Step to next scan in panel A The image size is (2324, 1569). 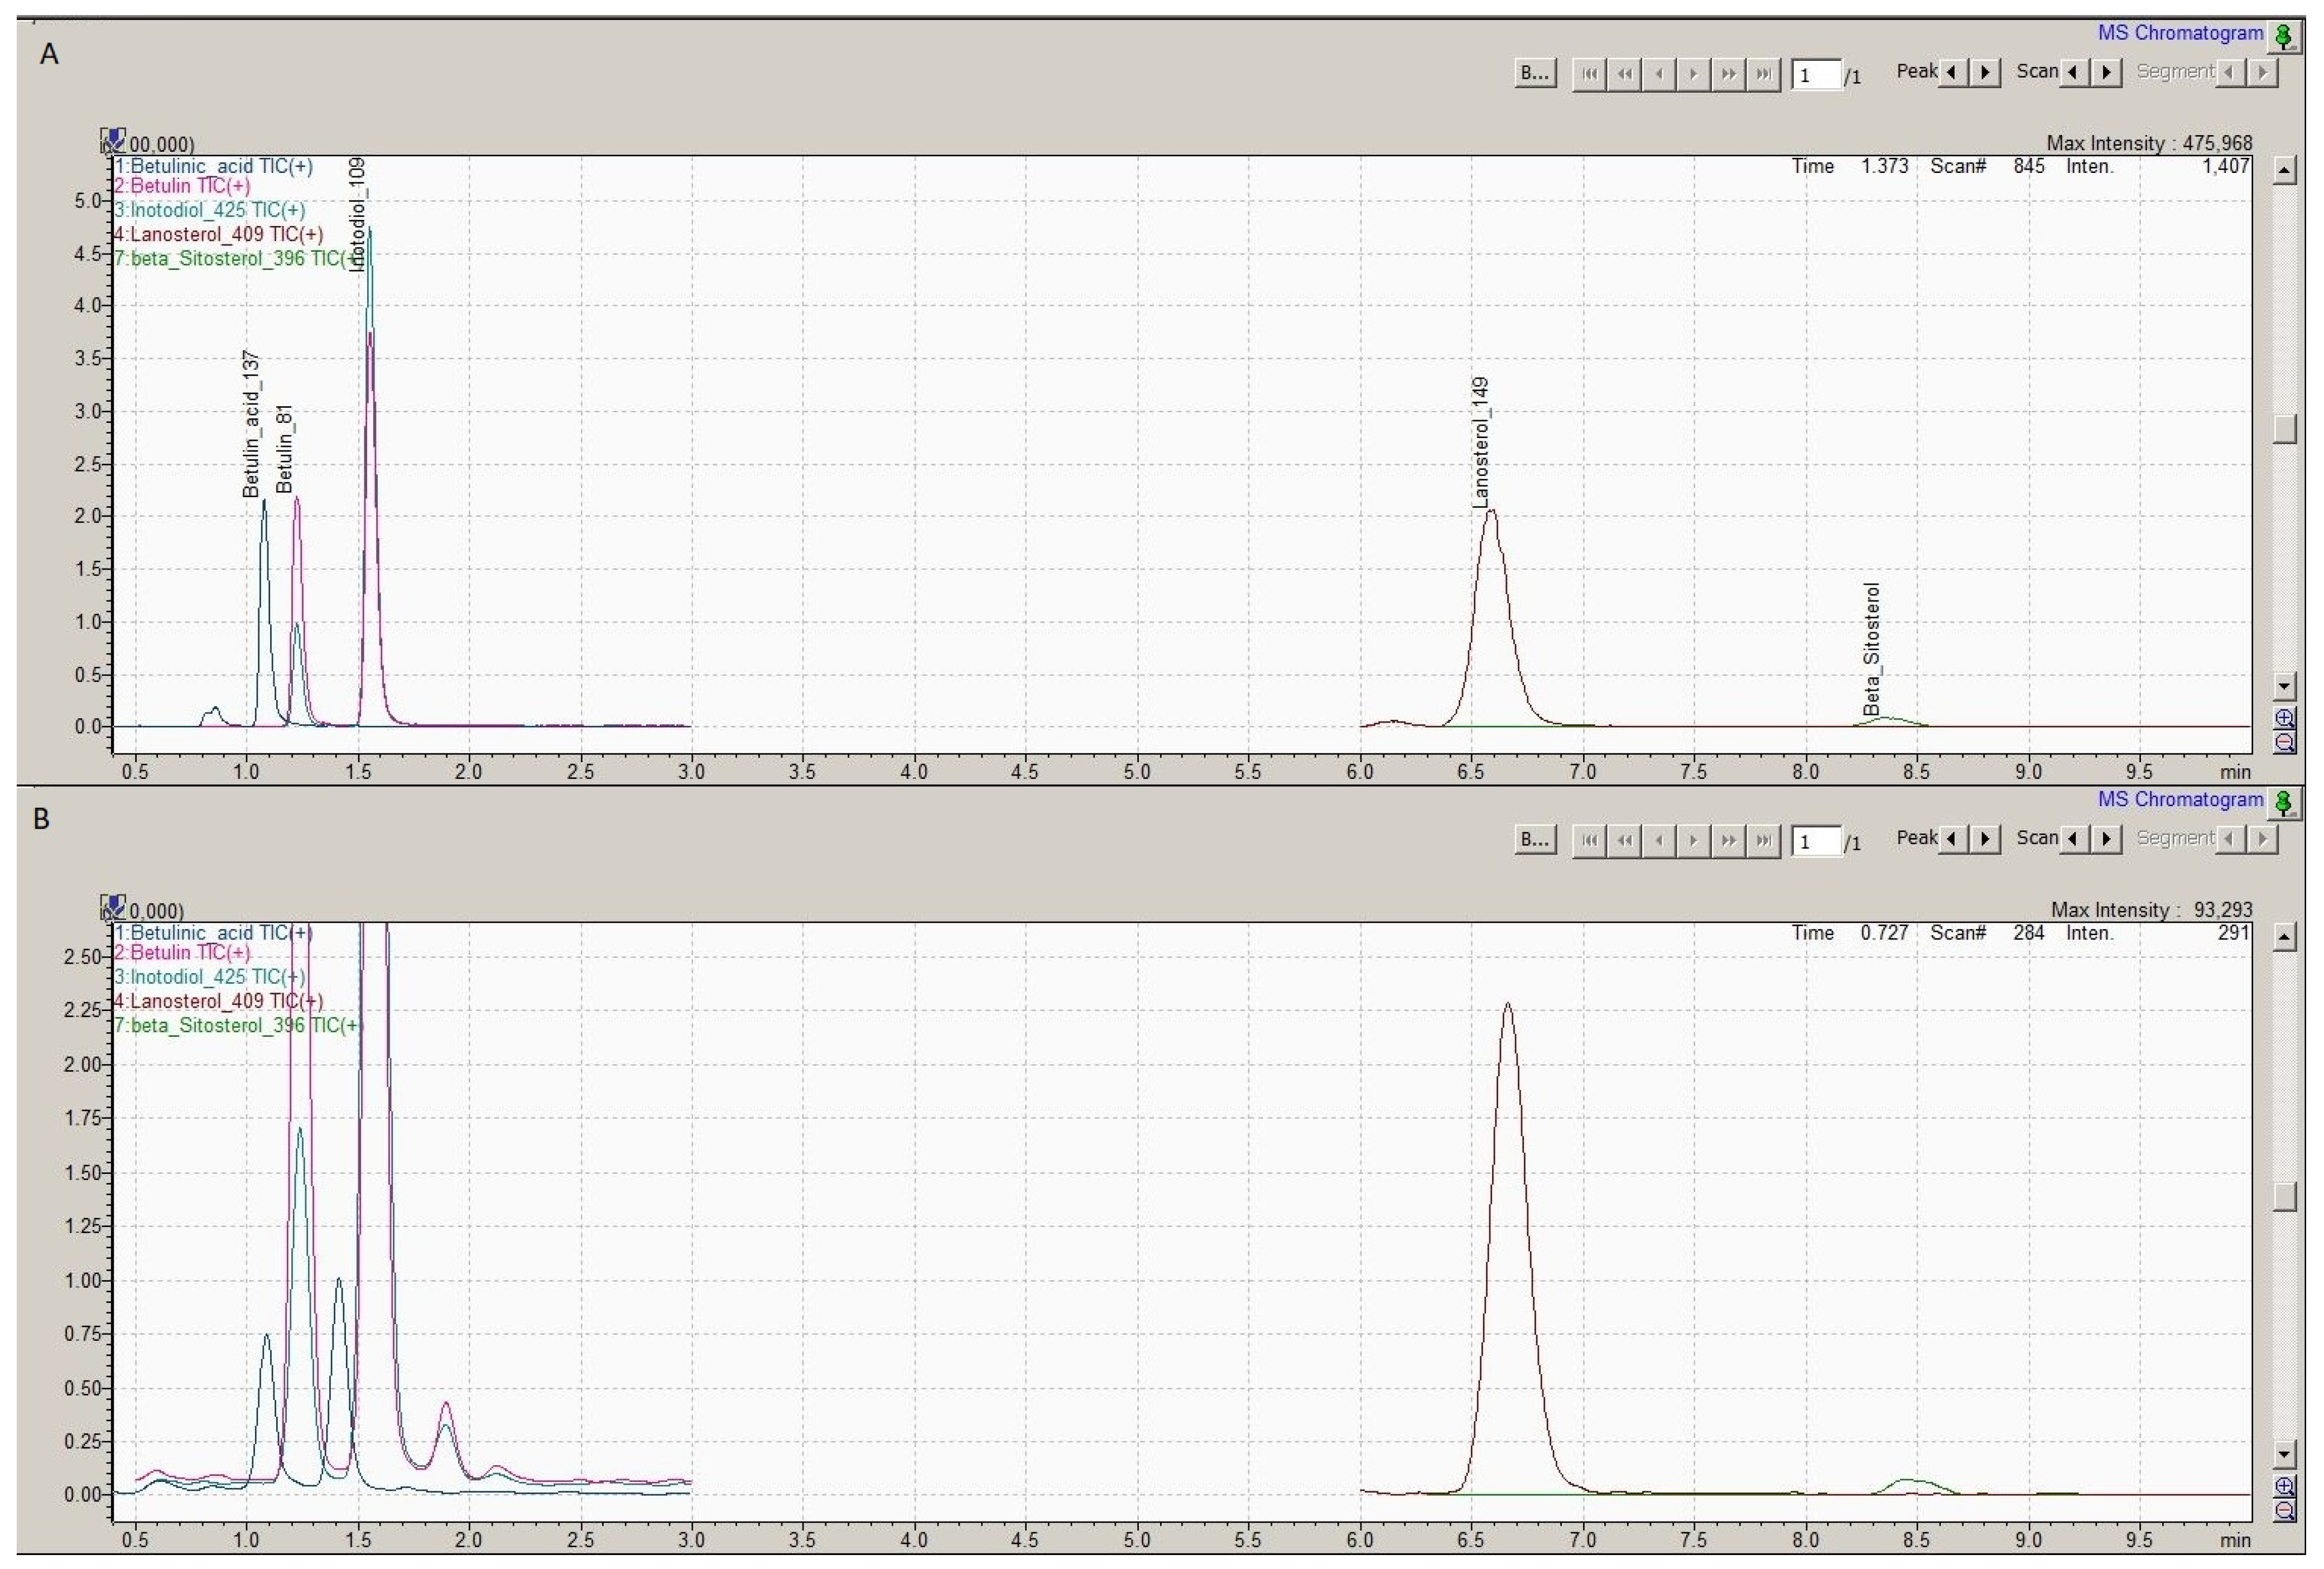click(x=2107, y=72)
